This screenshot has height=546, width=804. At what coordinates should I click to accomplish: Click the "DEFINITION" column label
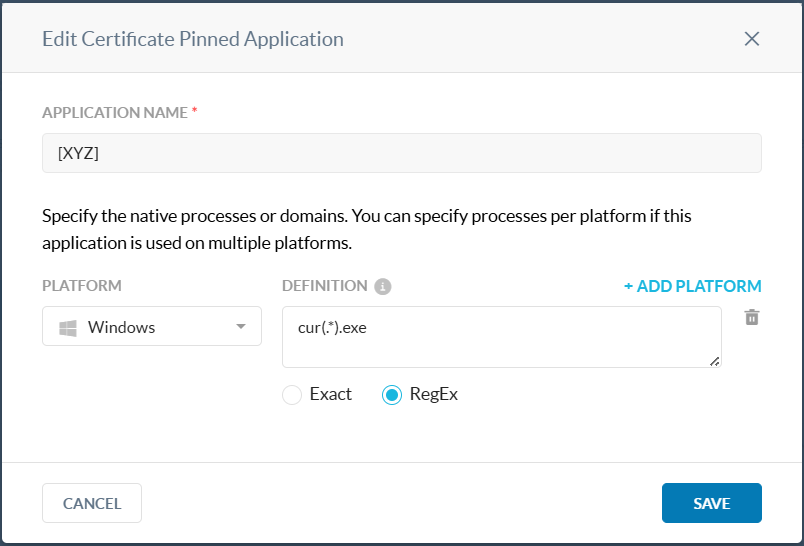tap(325, 286)
